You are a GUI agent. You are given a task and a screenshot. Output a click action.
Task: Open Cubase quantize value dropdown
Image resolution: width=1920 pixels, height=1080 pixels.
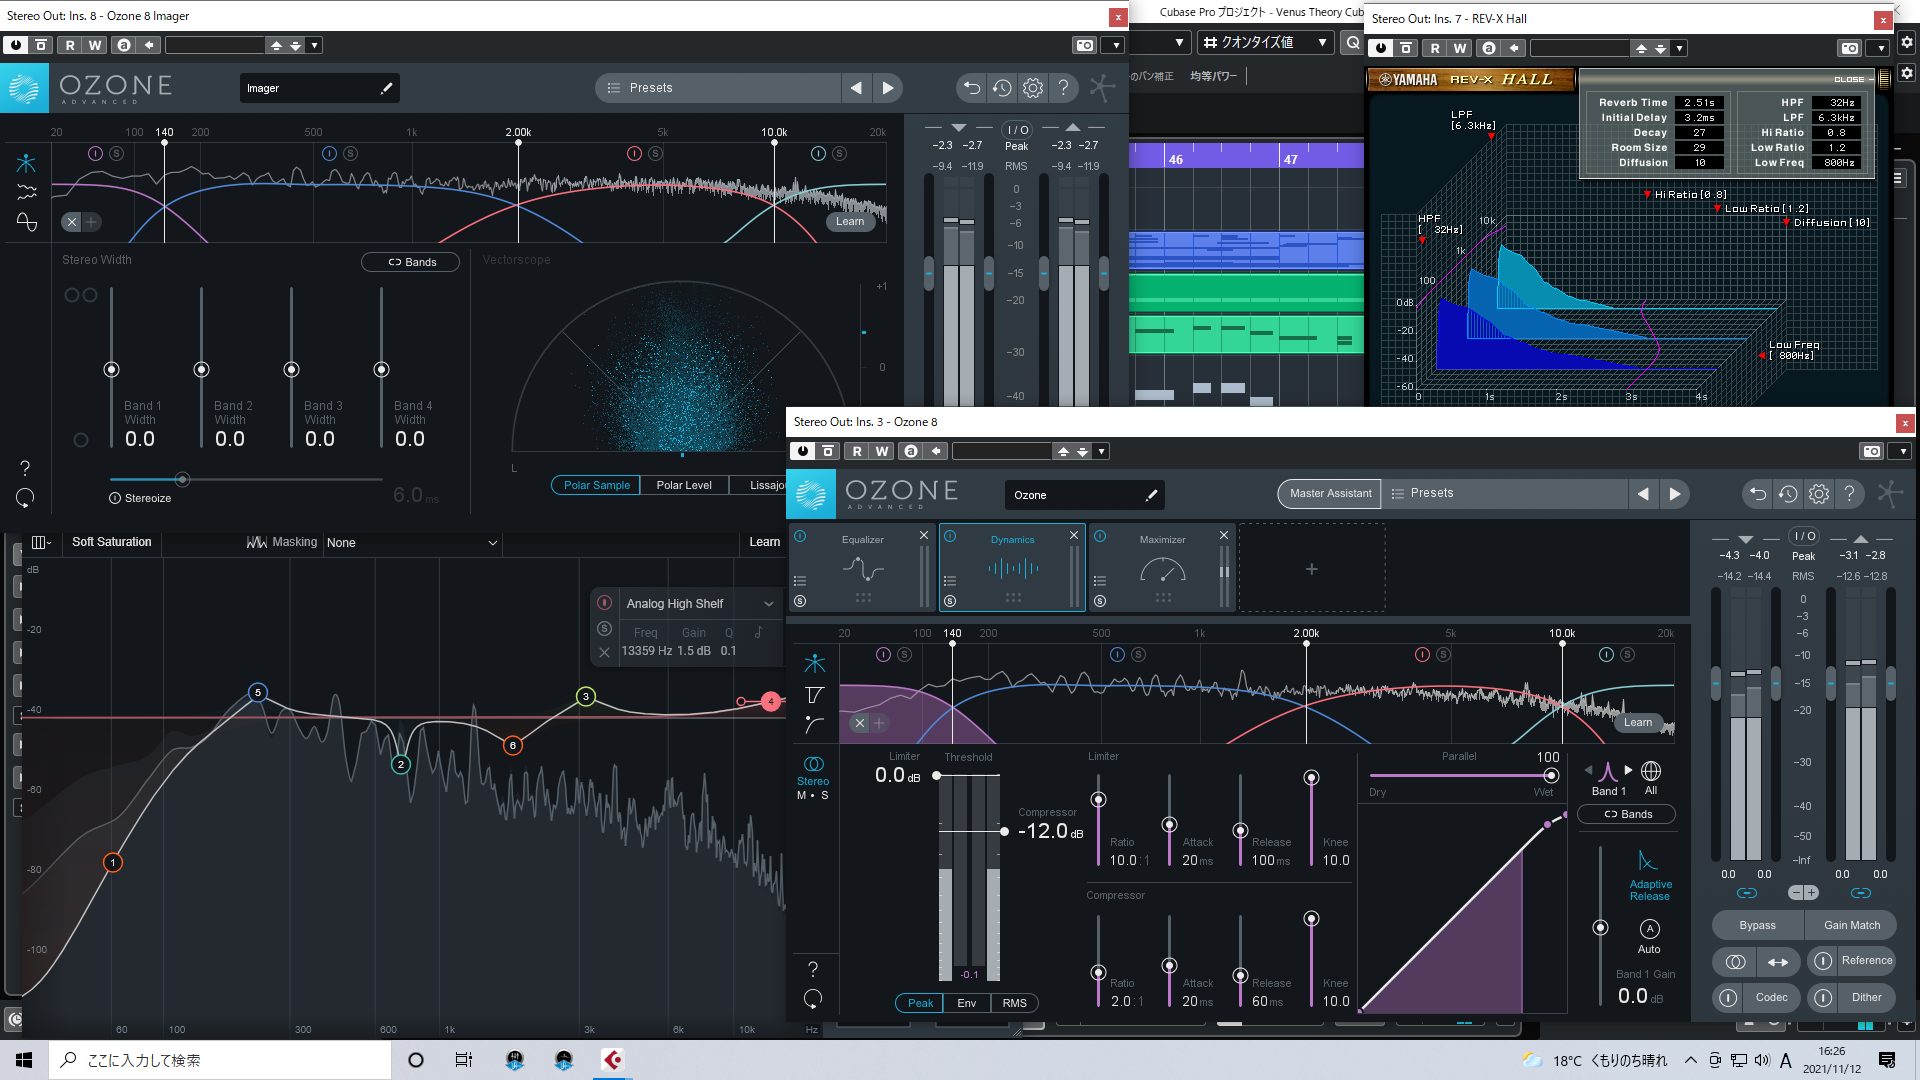coord(1267,42)
